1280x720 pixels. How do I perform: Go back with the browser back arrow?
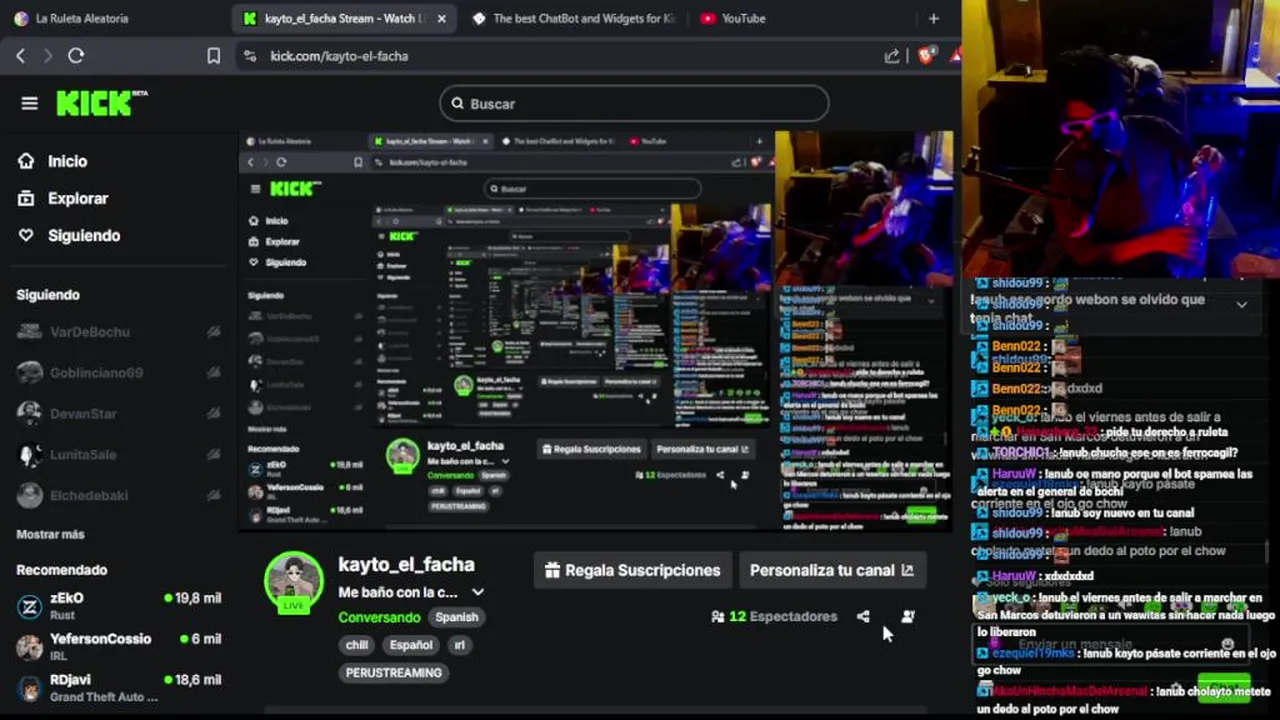click(x=20, y=56)
